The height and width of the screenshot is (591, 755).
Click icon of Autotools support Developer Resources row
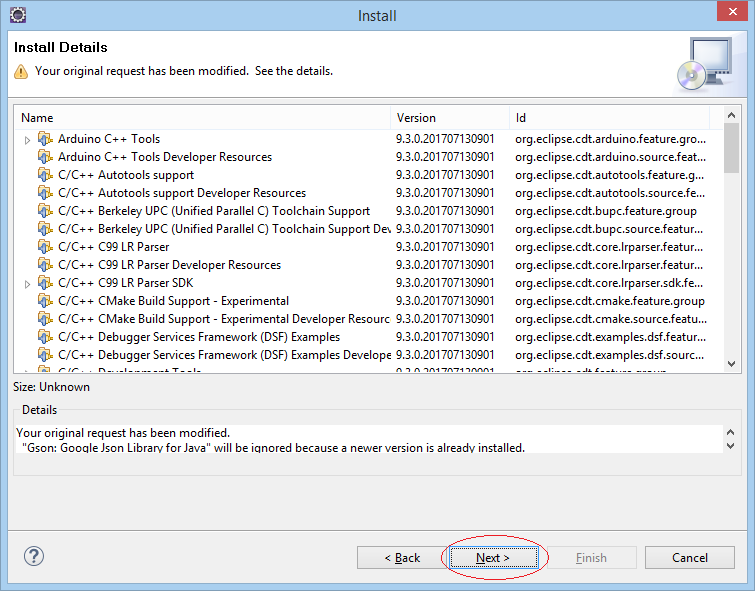coord(45,193)
